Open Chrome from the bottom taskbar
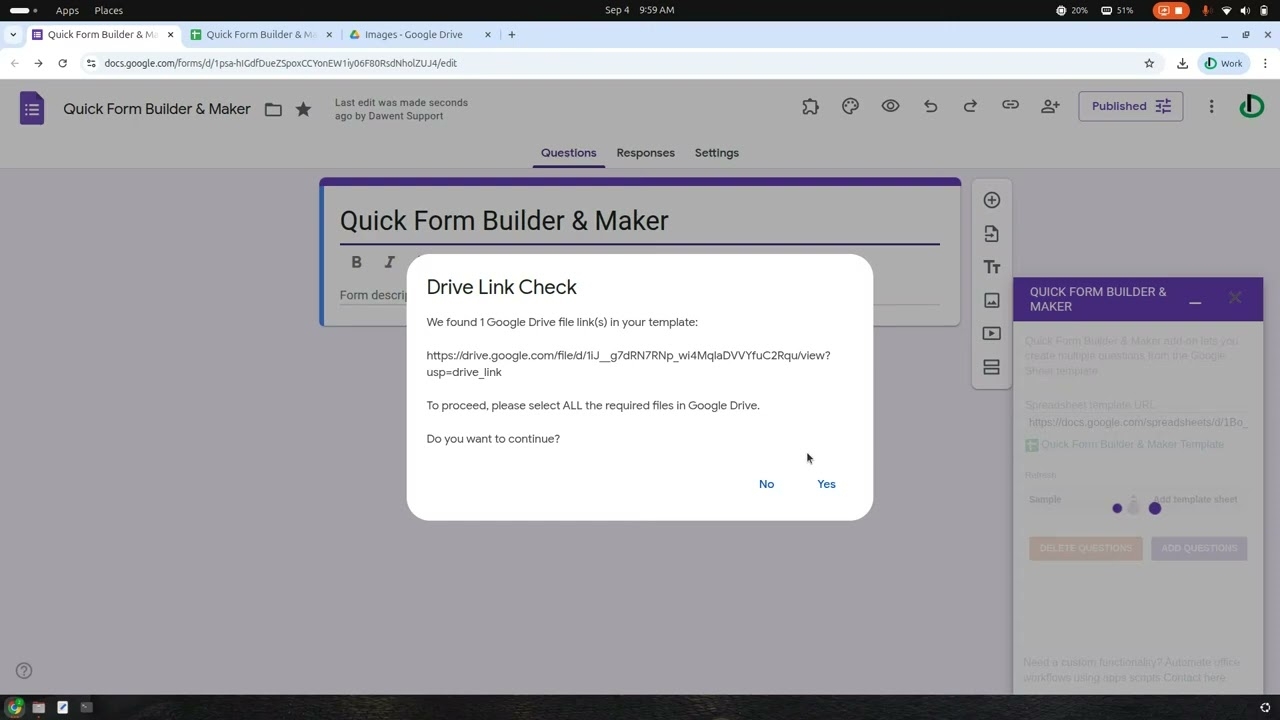Viewport: 1280px width, 720px height. click(15, 707)
